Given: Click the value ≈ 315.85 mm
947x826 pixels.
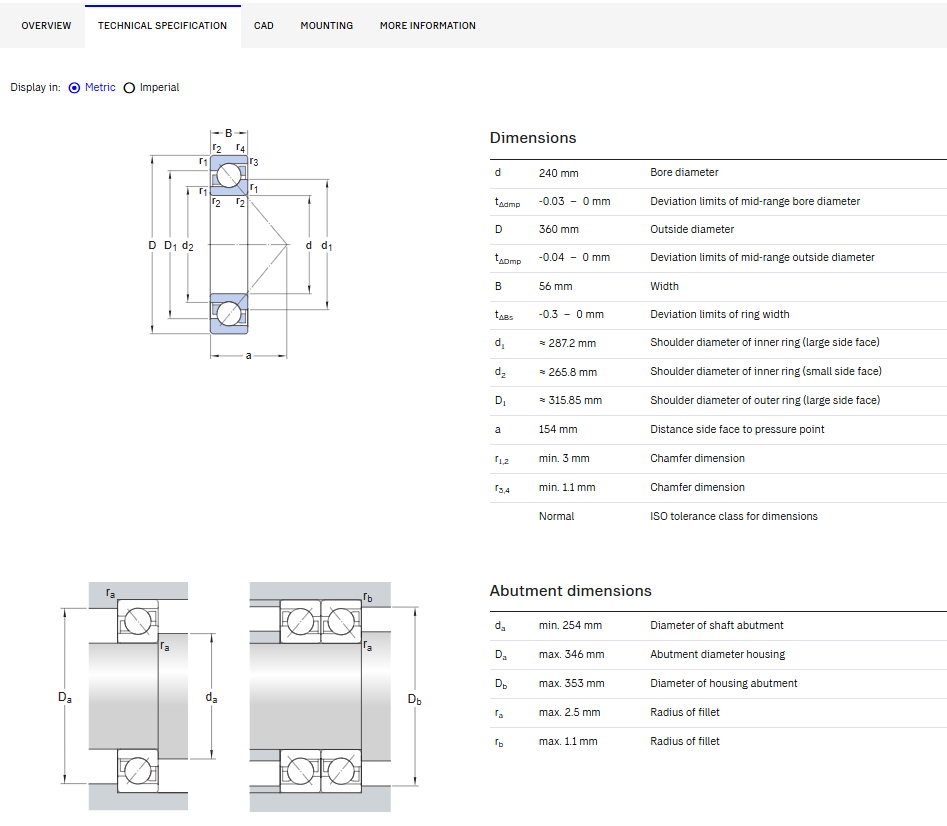Looking at the screenshot, I should coord(570,400).
